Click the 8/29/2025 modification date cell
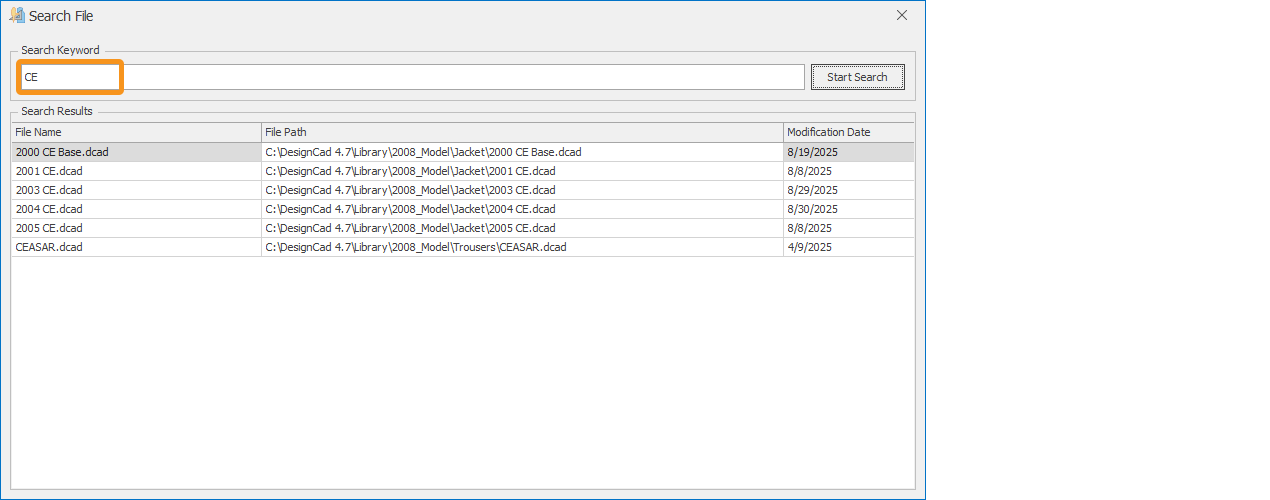The image size is (1270, 500). point(812,190)
